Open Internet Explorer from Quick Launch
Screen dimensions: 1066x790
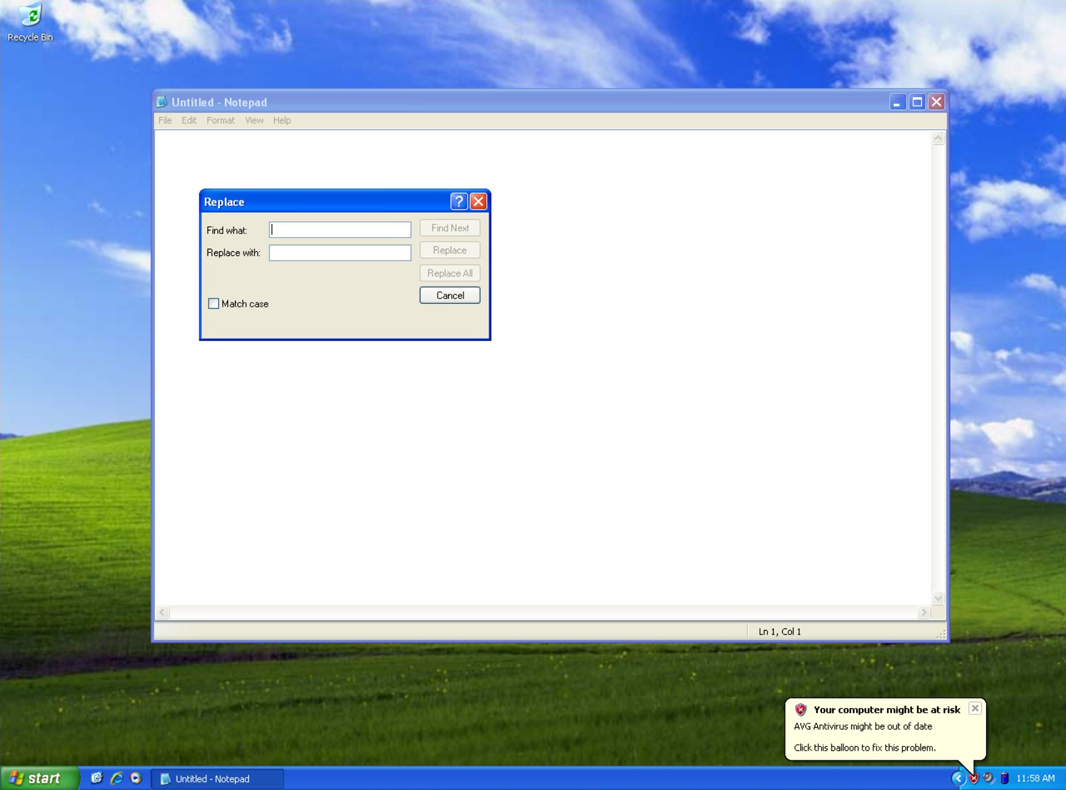pos(116,778)
